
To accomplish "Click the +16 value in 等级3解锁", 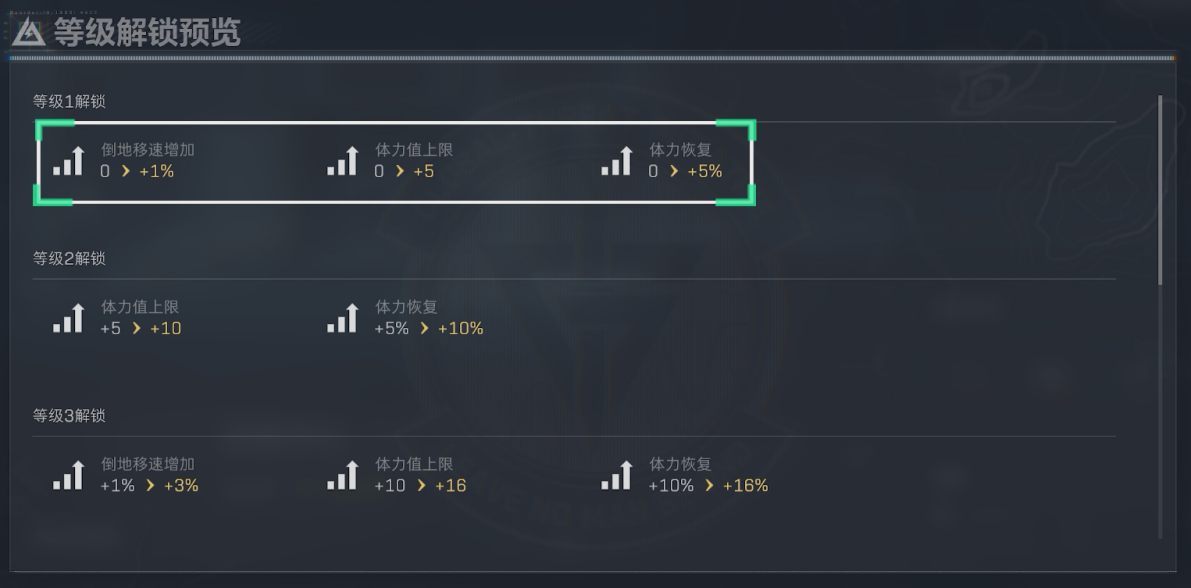I will point(450,486).
